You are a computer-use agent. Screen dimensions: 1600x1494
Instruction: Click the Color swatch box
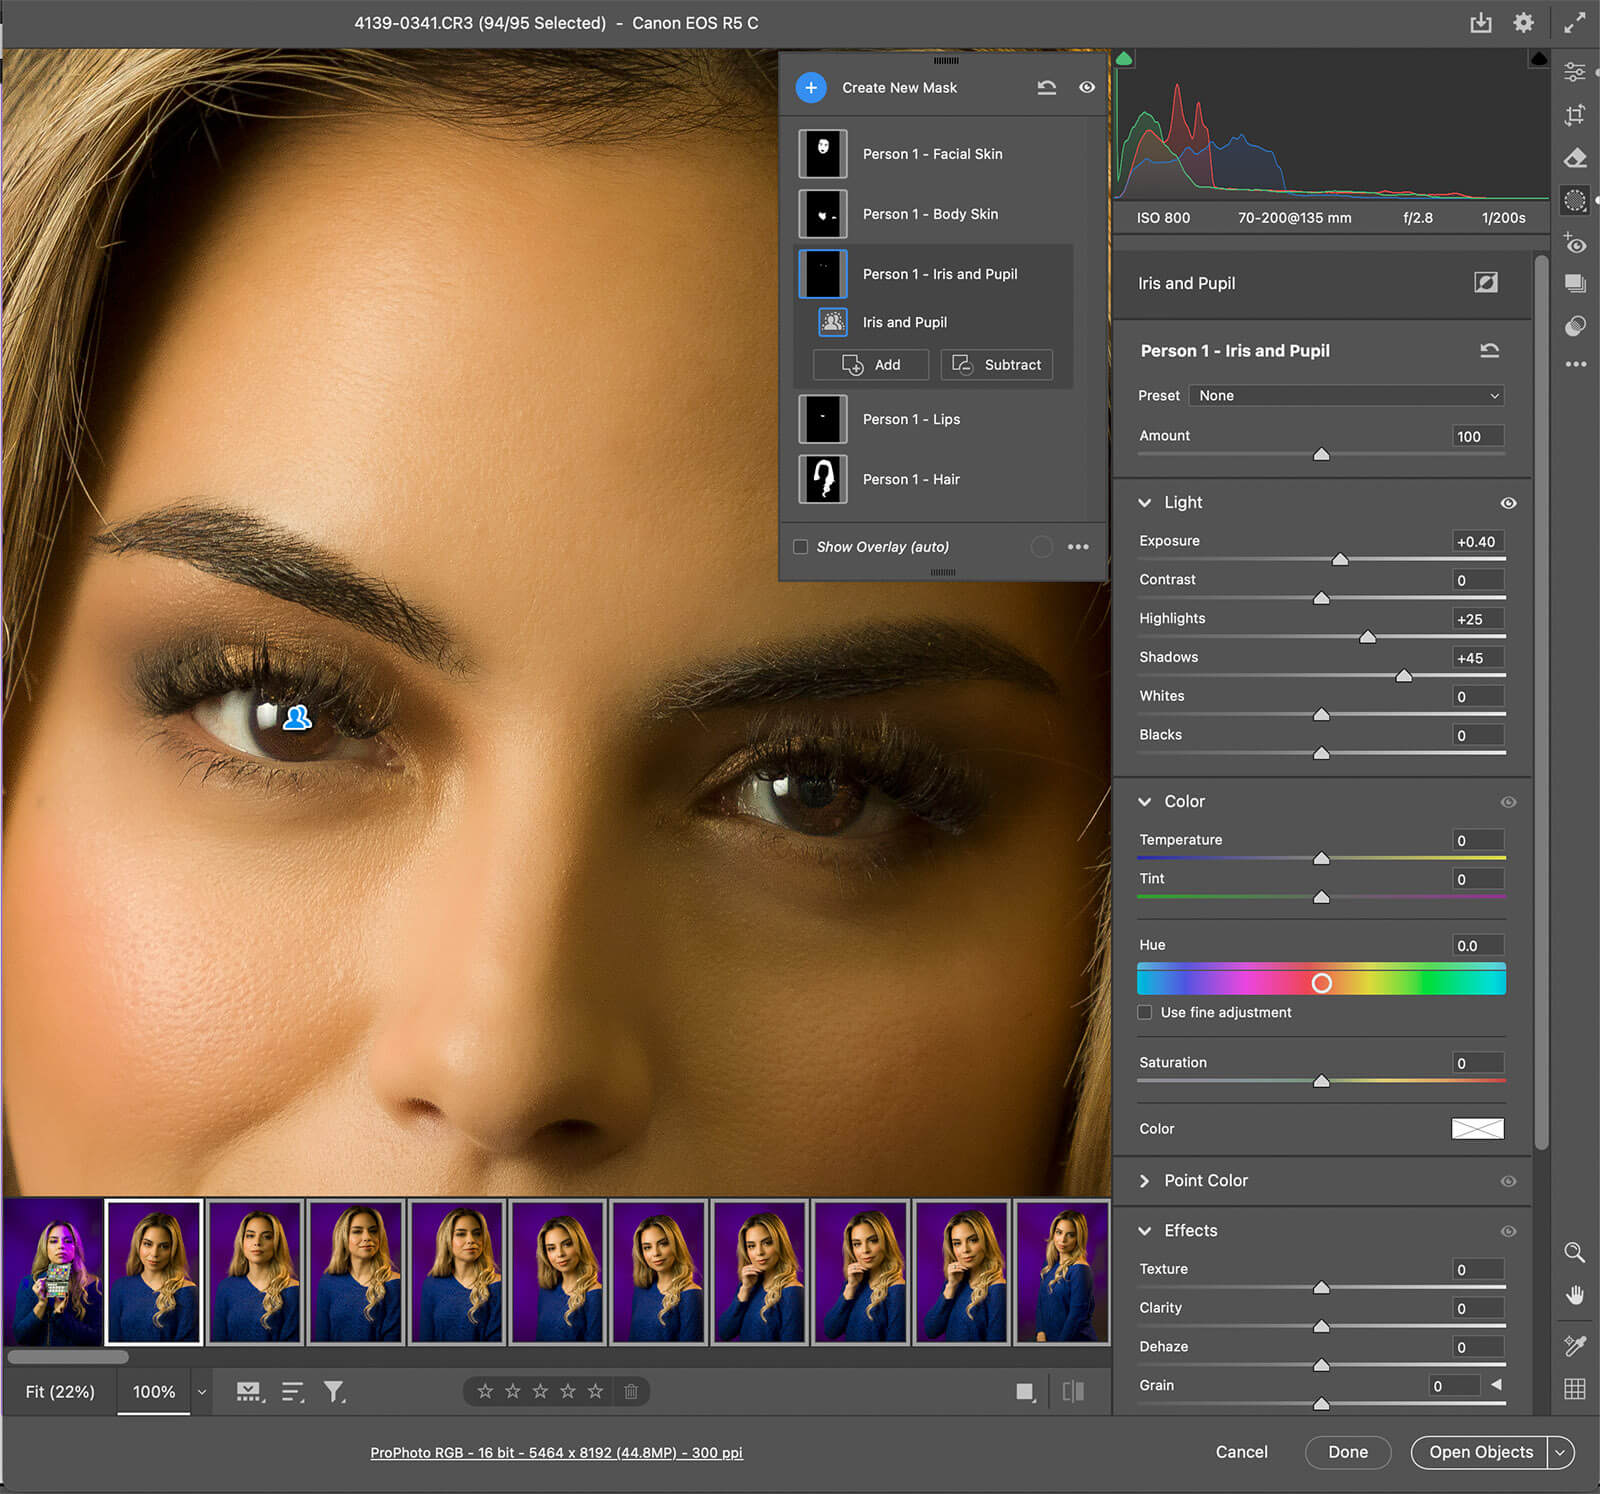click(x=1477, y=1129)
